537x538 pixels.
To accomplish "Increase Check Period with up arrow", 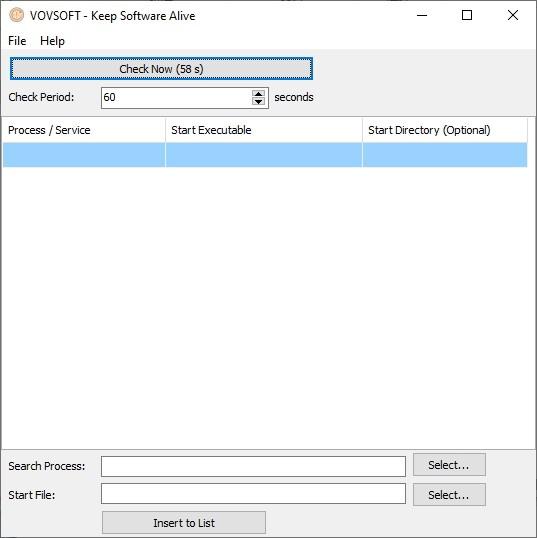I will (x=258, y=93).
